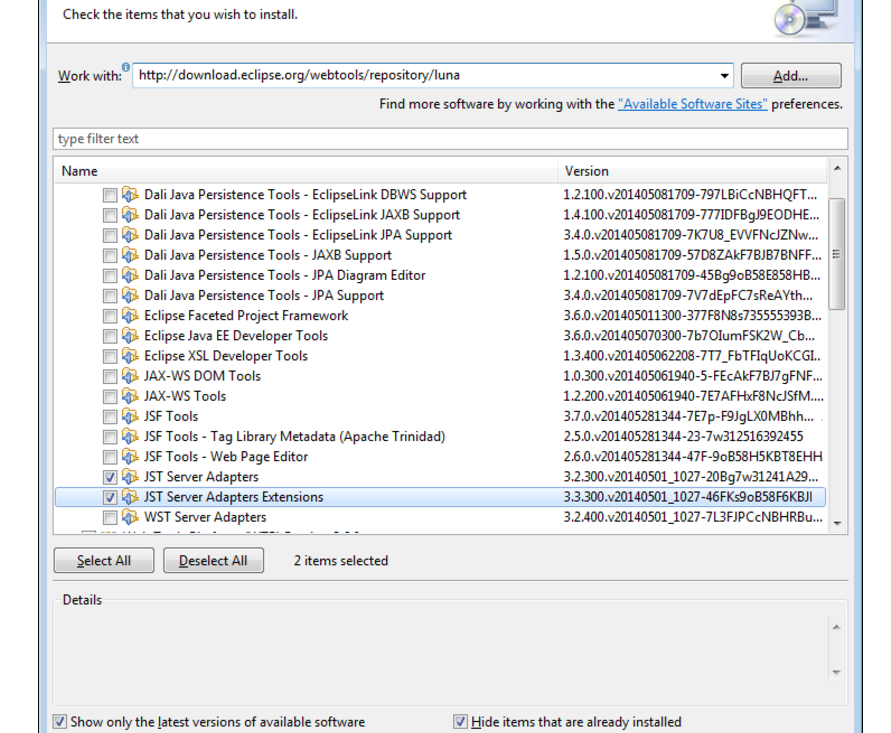
Task: Select Dali Java Persistence Tools - JPA Diagram Editor
Action: pyautogui.click(x=285, y=276)
